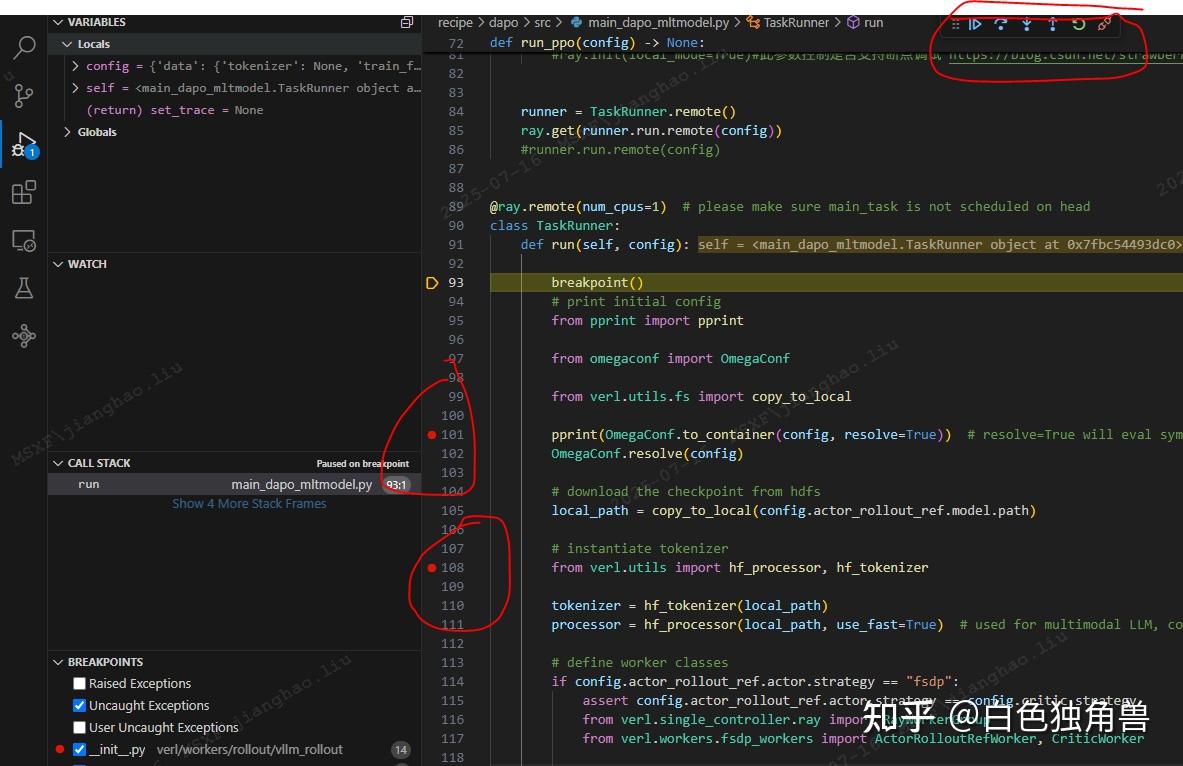Open the Source Control panel
The height and width of the screenshot is (766, 1183).
click(x=24, y=95)
